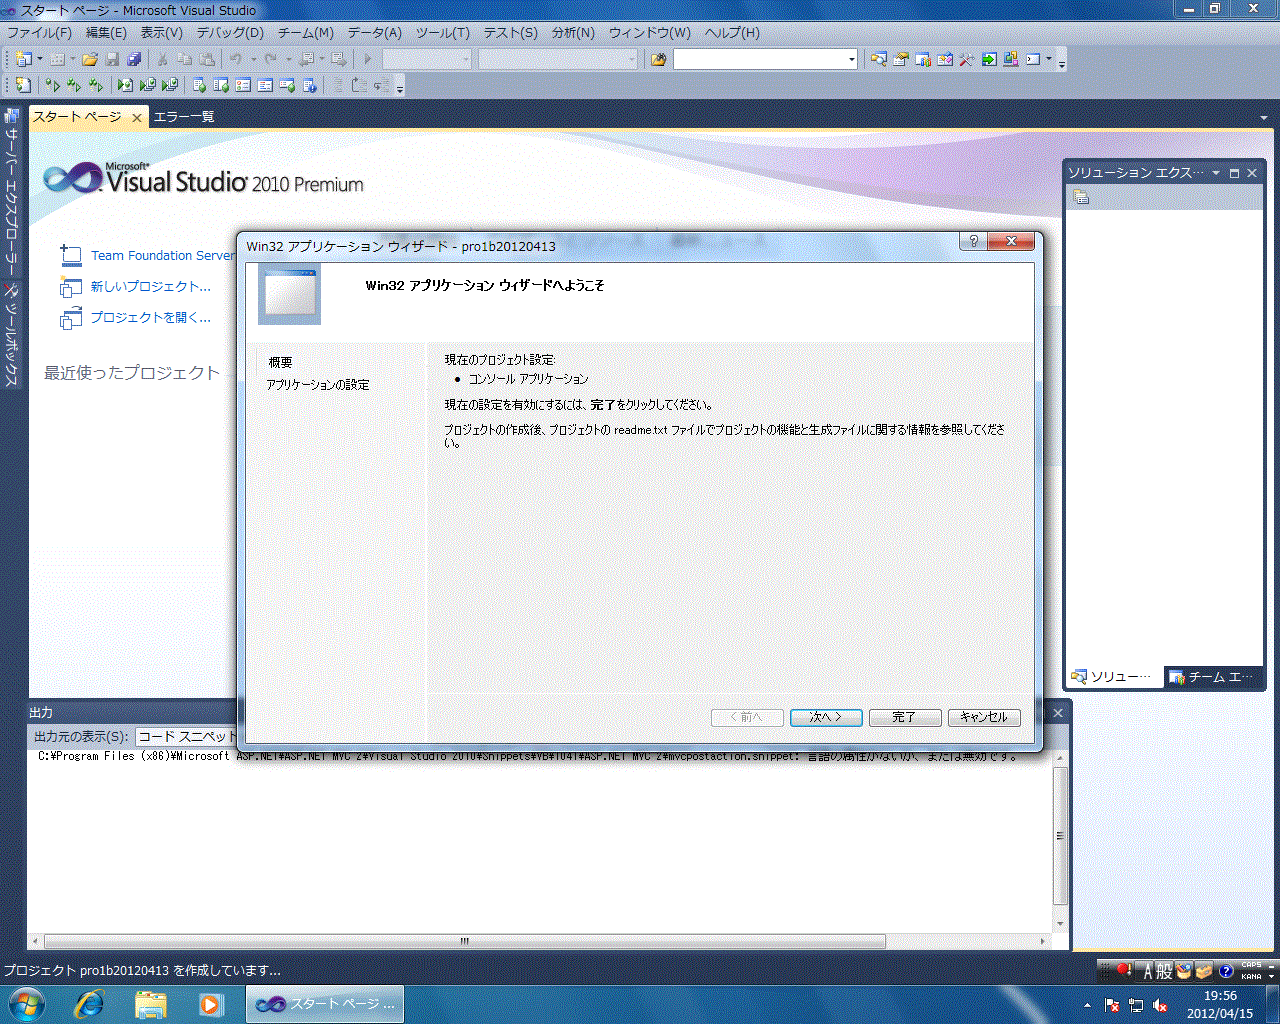Open the Command Window toolbar icon
This screenshot has height=1024, width=1280.
coord(1033,59)
